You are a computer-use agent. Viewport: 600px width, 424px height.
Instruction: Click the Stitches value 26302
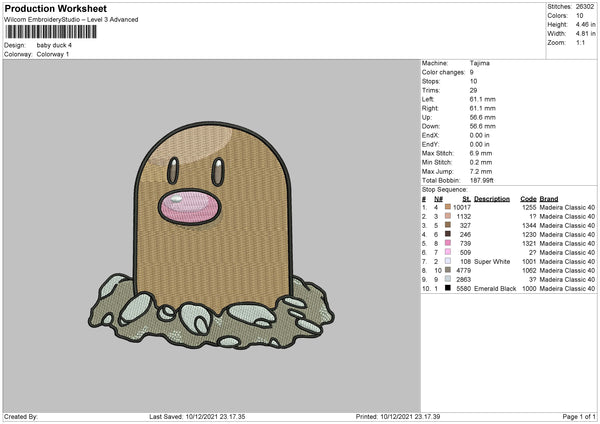(x=585, y=7)
